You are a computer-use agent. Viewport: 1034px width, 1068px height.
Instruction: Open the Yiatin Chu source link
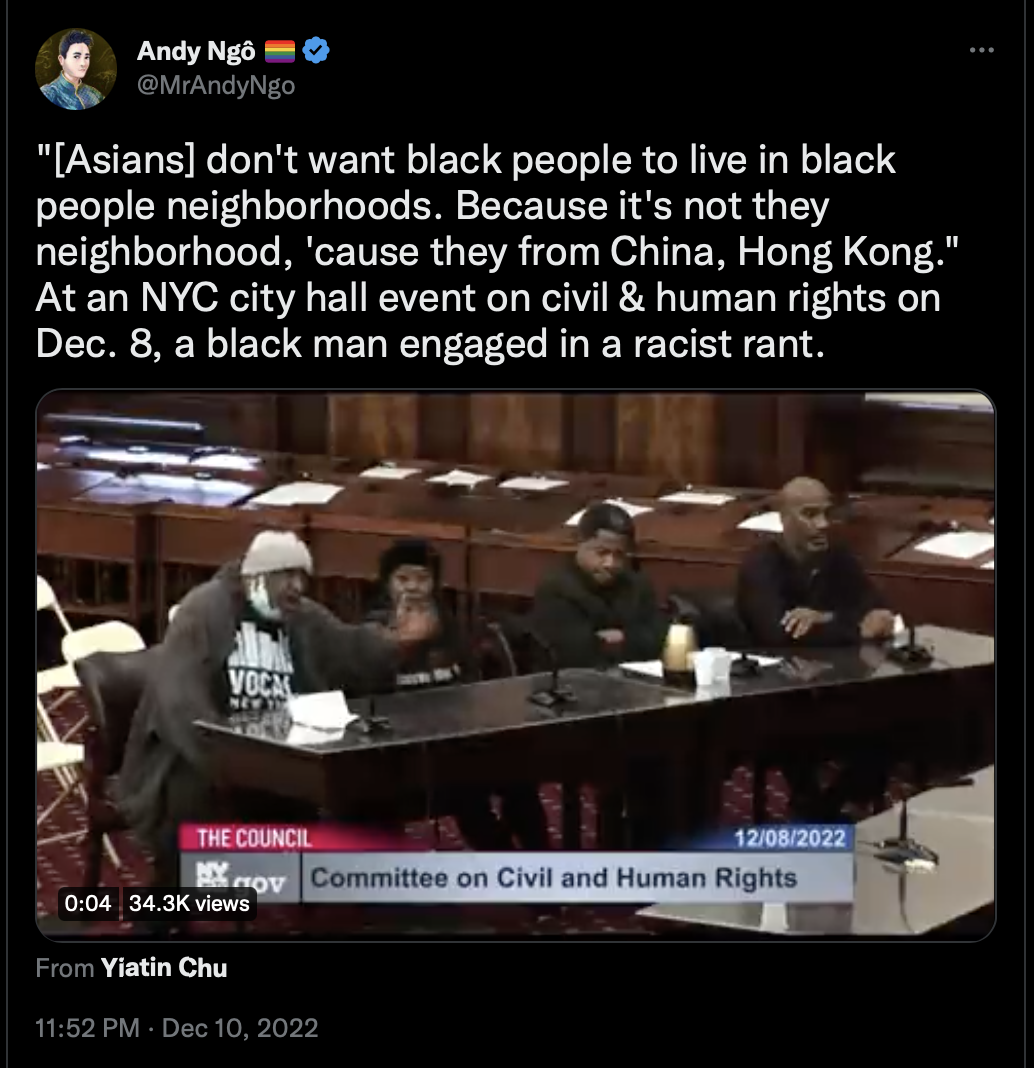pos(163,968)
